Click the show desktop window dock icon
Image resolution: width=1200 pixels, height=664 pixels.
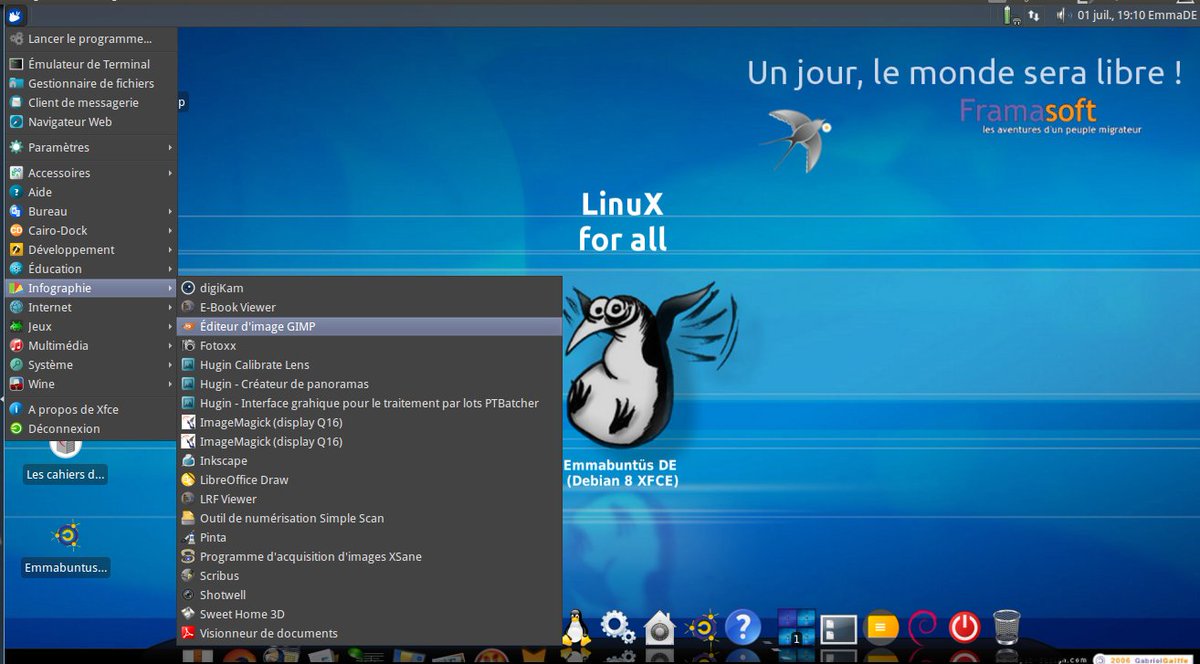(x=839, y=629)
